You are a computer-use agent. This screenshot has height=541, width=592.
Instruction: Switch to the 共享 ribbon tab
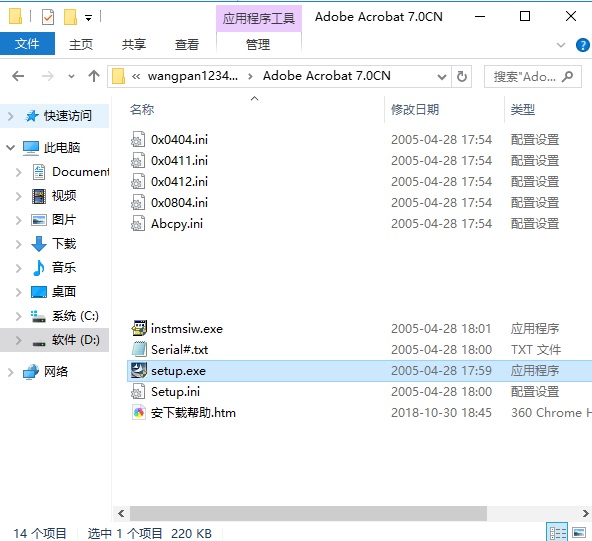pos(134,45)
